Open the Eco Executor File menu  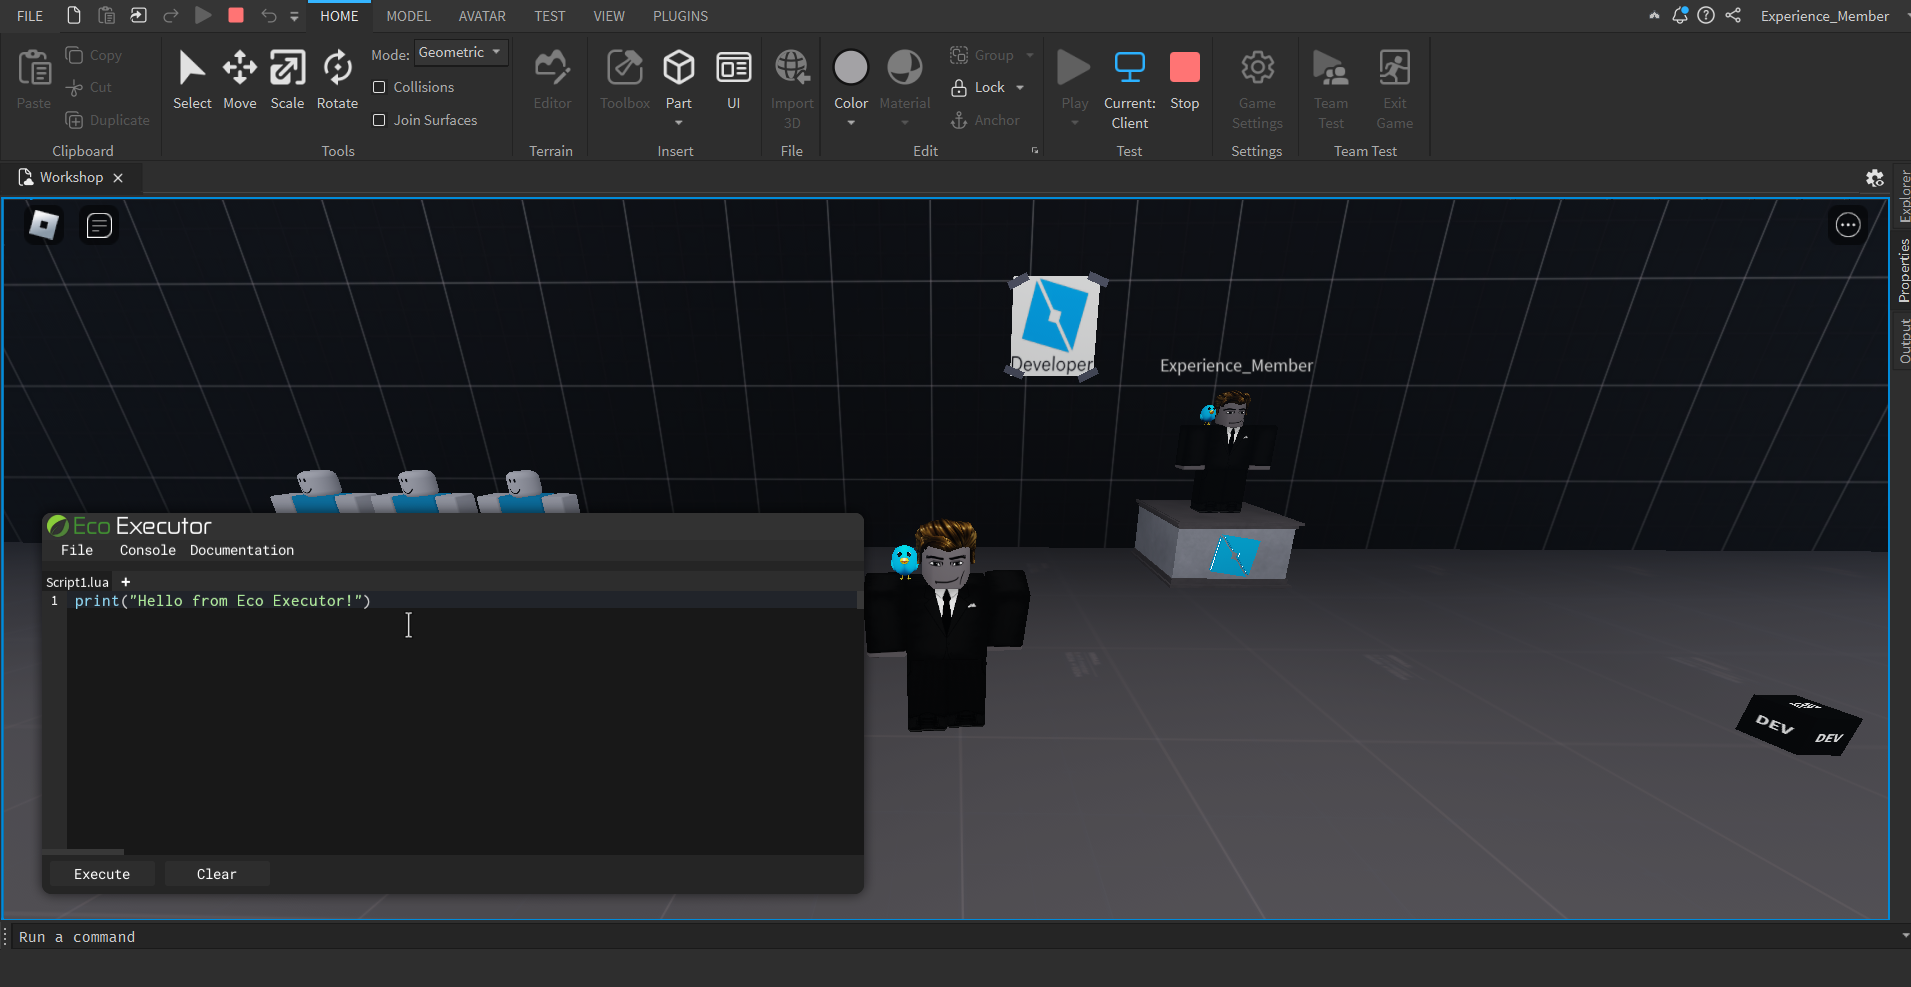[77, 550]
